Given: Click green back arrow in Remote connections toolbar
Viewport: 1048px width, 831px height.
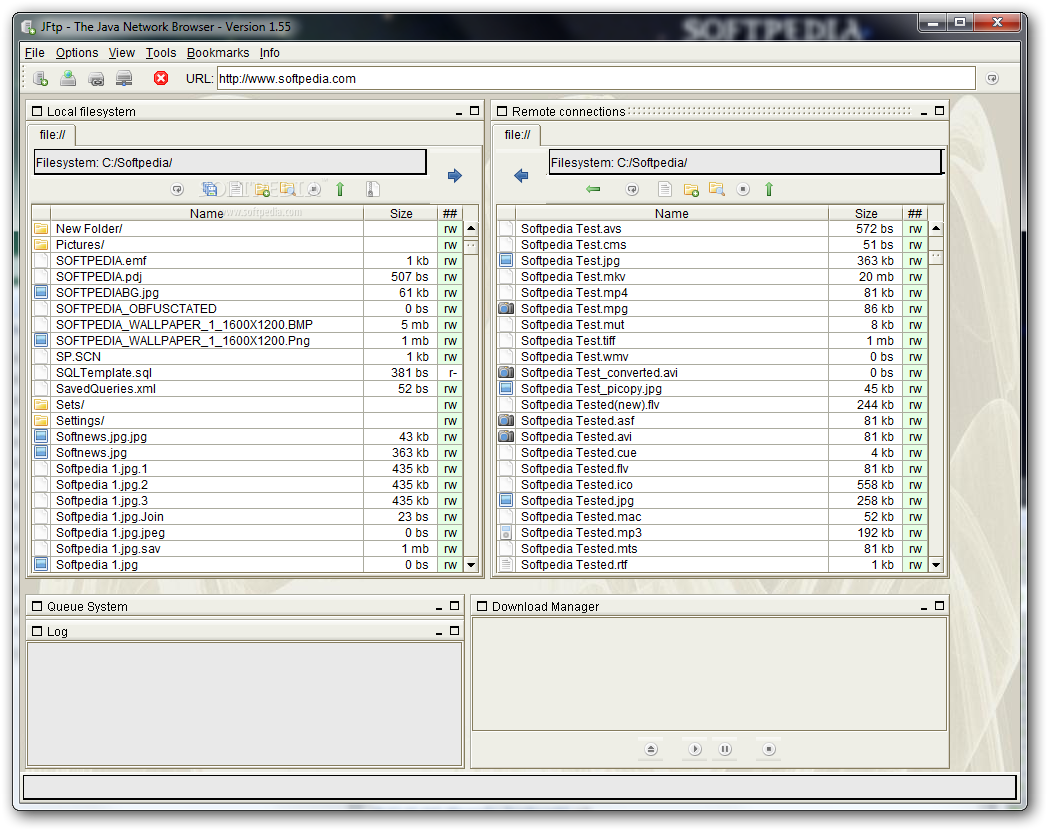Looking at the screenshot, I should pos(593,189).
